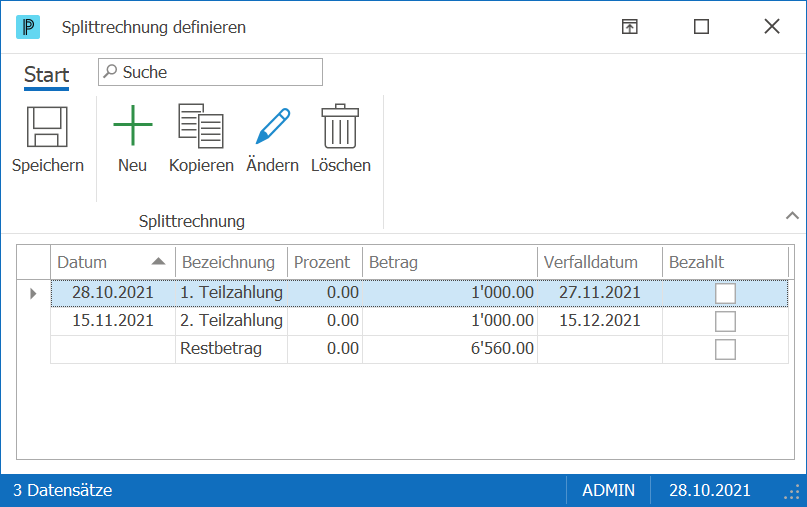Click into the Suche search field
Viewport: 807px width, 507px height.
coord(210,72)
